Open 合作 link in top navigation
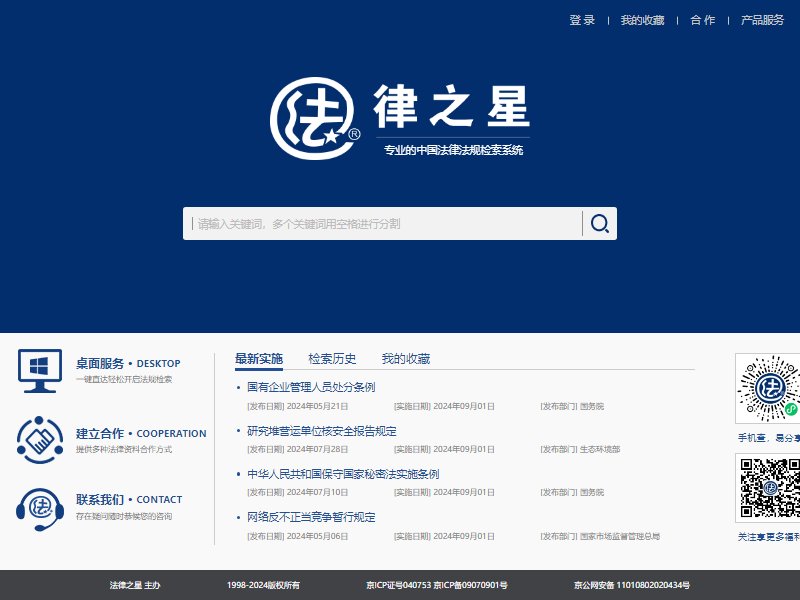 tap(703, 20)
